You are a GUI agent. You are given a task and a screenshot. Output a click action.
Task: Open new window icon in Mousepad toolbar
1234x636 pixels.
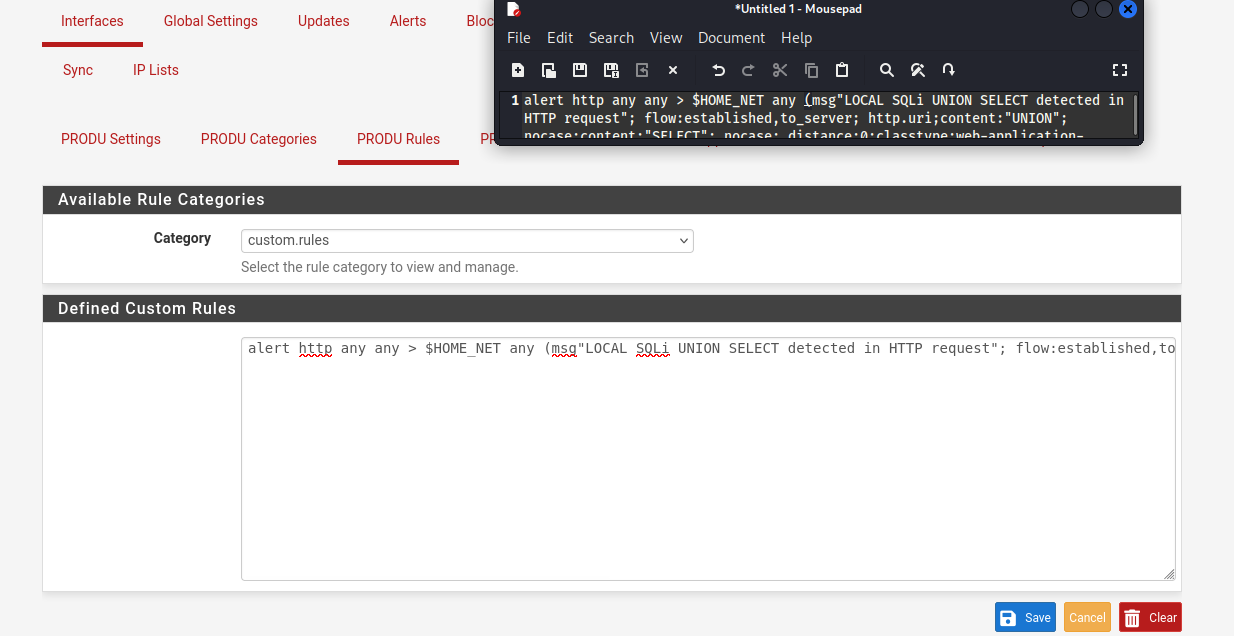(549, 70)
